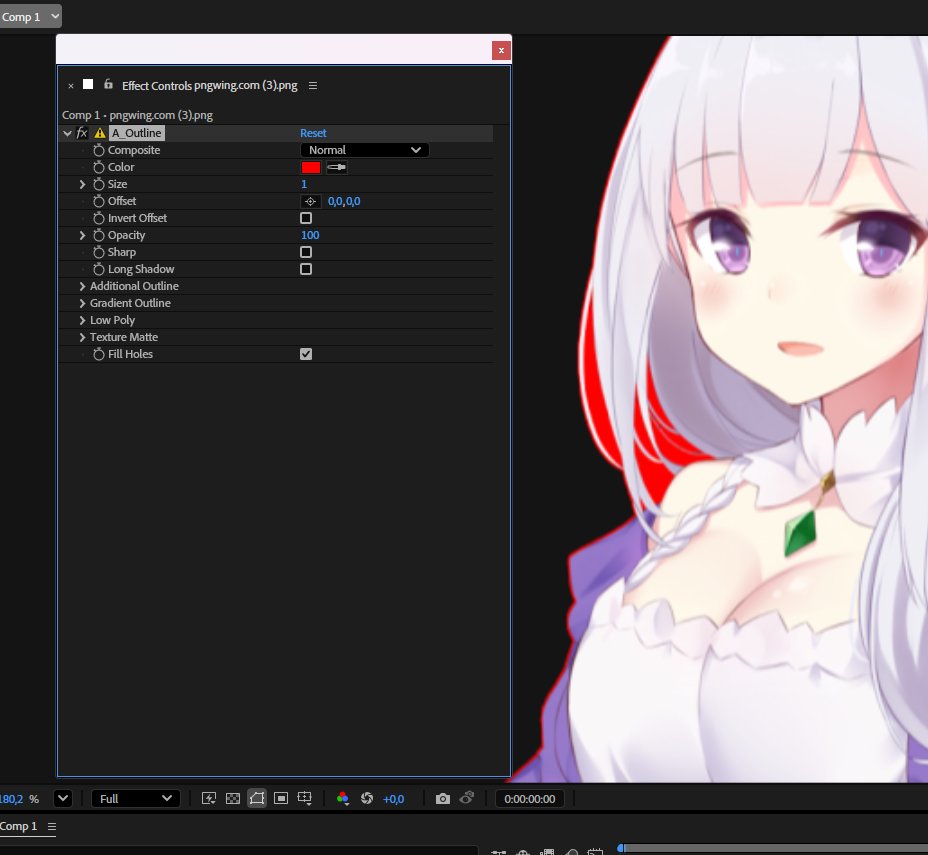Click the lock icon of Effect Controls panel

(108, 84)
